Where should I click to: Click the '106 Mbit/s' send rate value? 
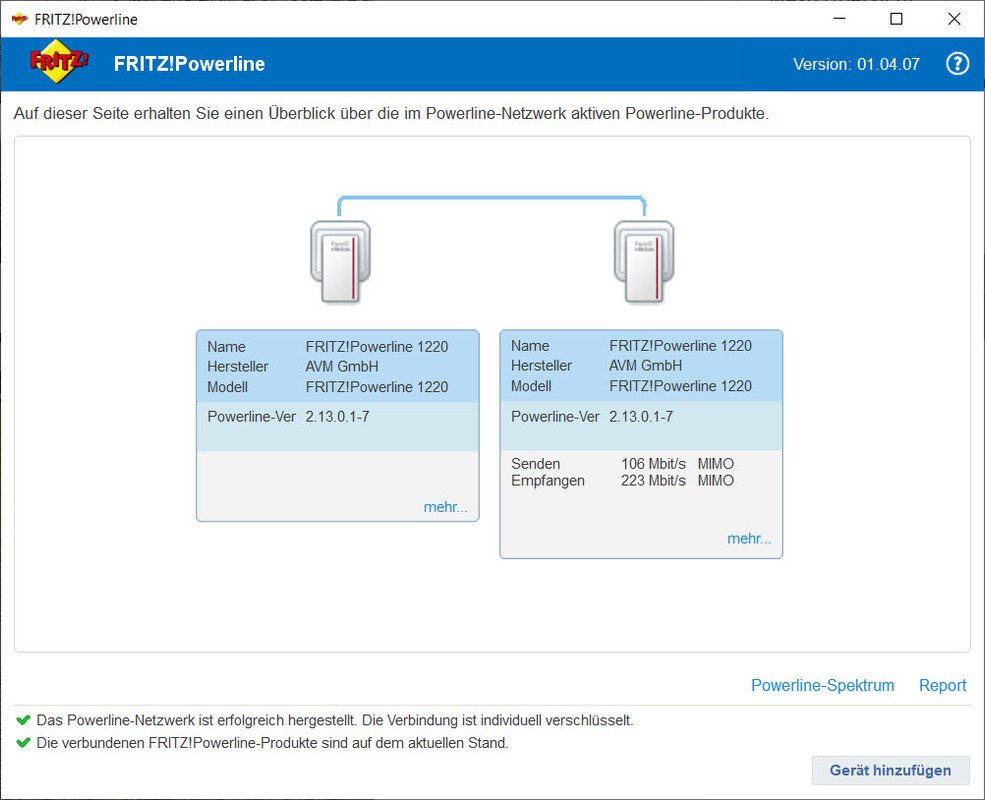pos(653,463)
